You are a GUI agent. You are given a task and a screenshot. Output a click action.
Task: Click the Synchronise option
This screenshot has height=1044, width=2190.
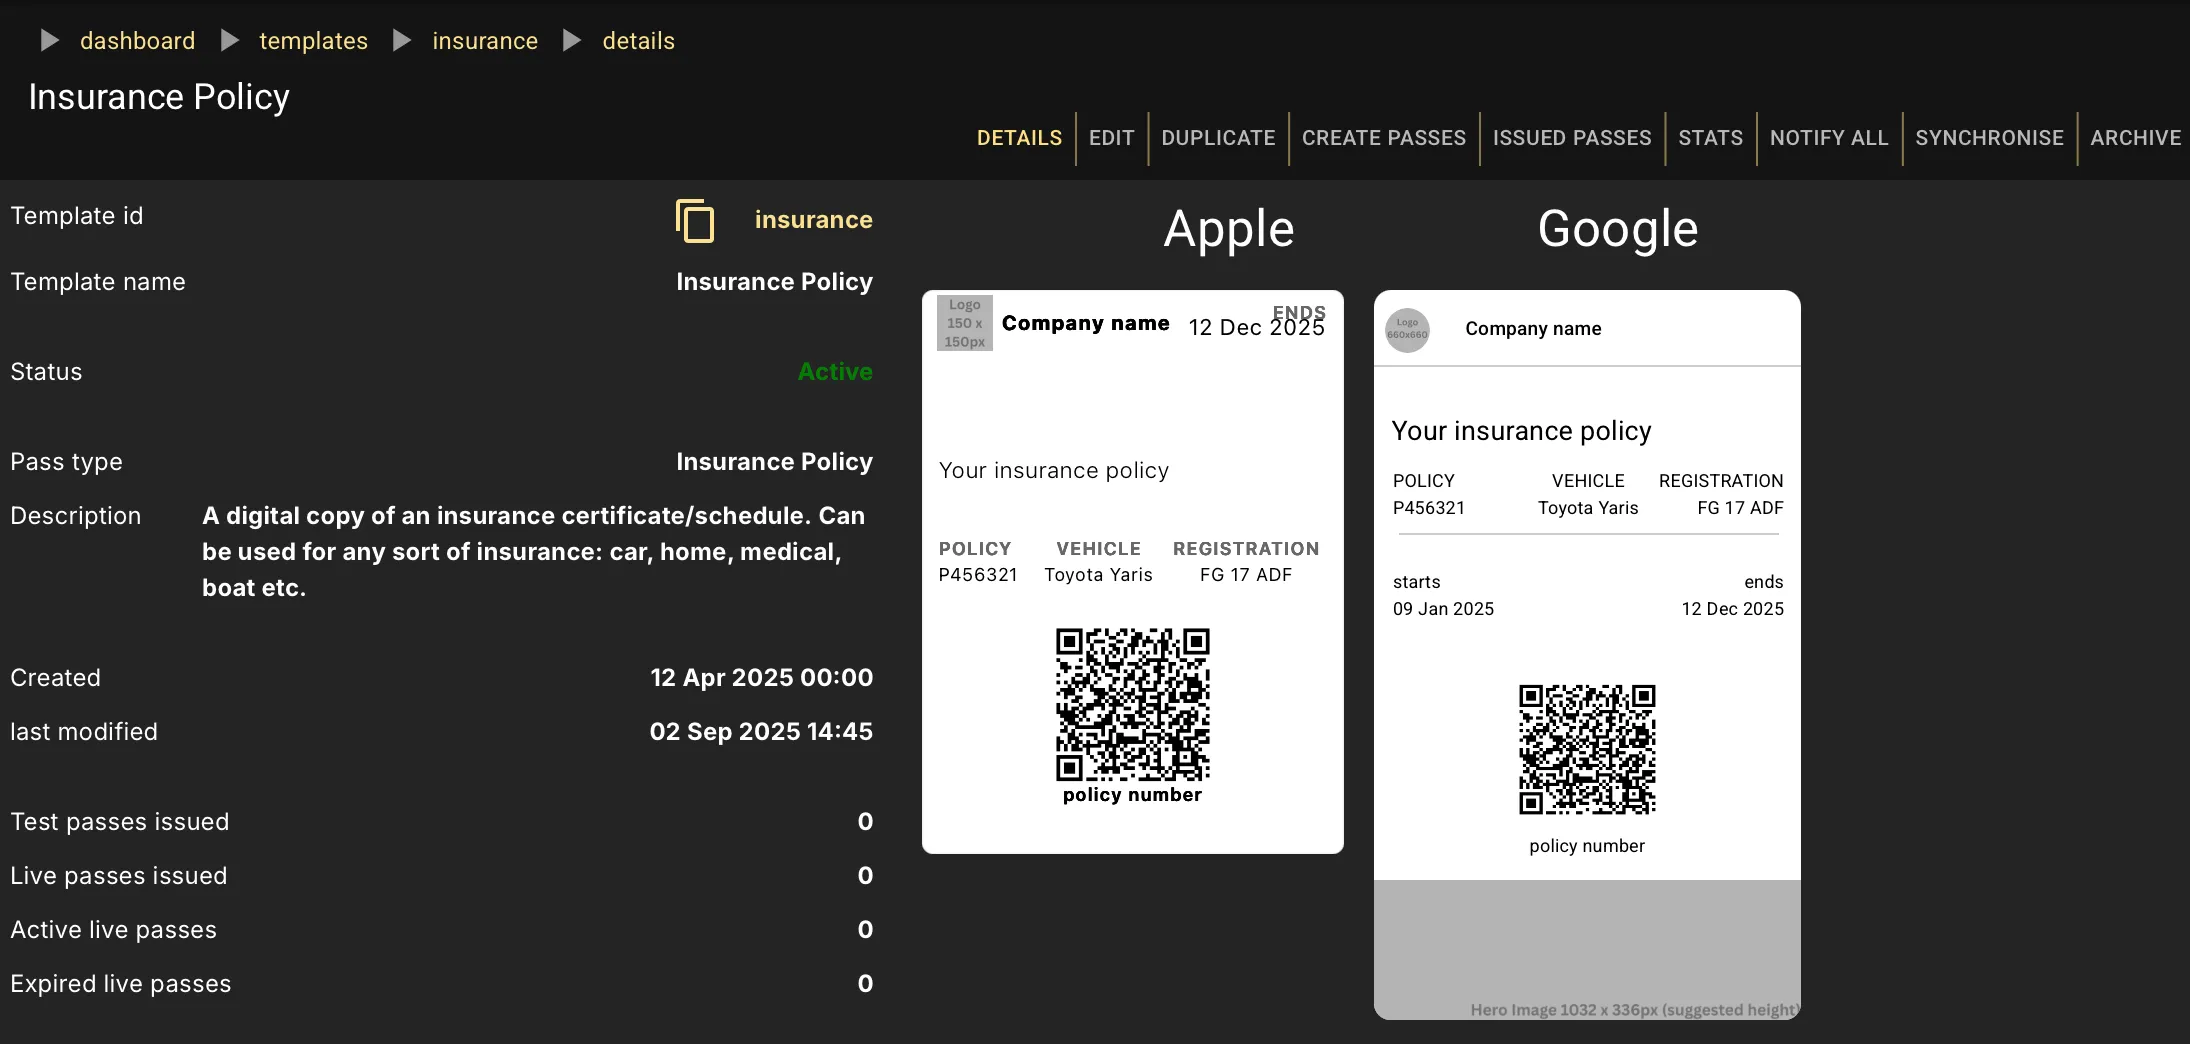point(1989,138)
